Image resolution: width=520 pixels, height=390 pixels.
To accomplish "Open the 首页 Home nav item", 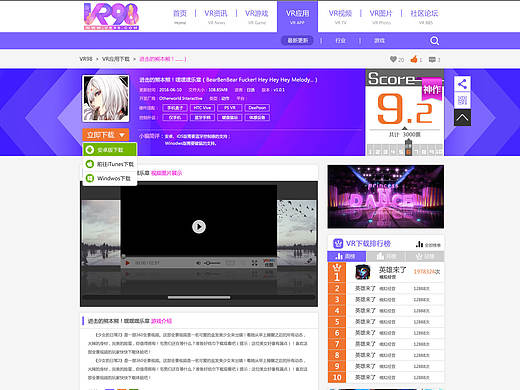I will tap(180, 16).
